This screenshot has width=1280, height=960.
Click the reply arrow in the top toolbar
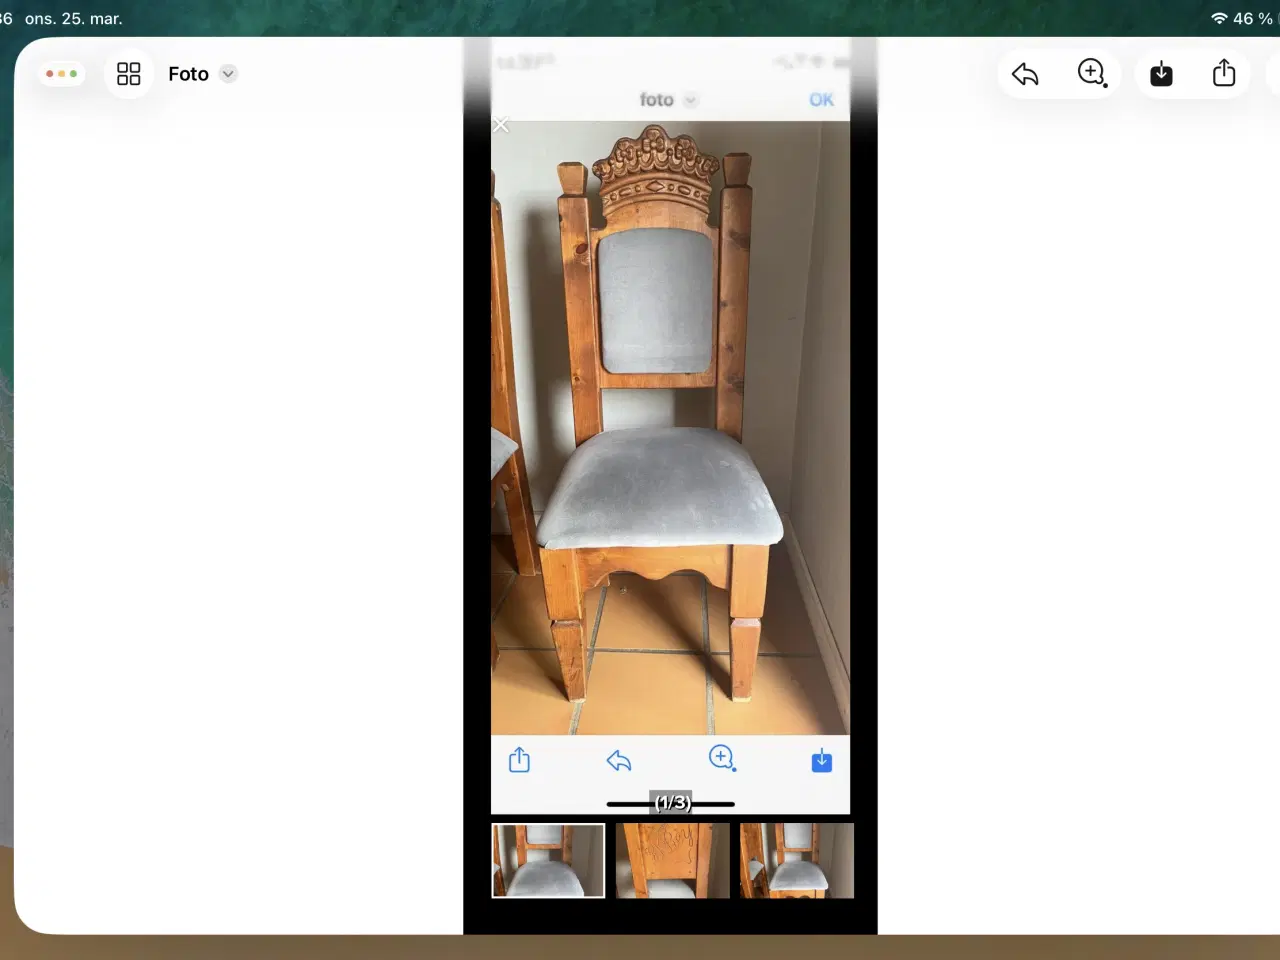[x=1025, y=74]
